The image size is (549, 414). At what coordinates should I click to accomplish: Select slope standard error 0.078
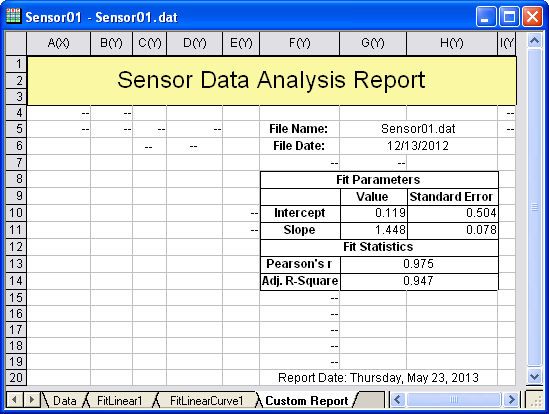click(452, 230)
